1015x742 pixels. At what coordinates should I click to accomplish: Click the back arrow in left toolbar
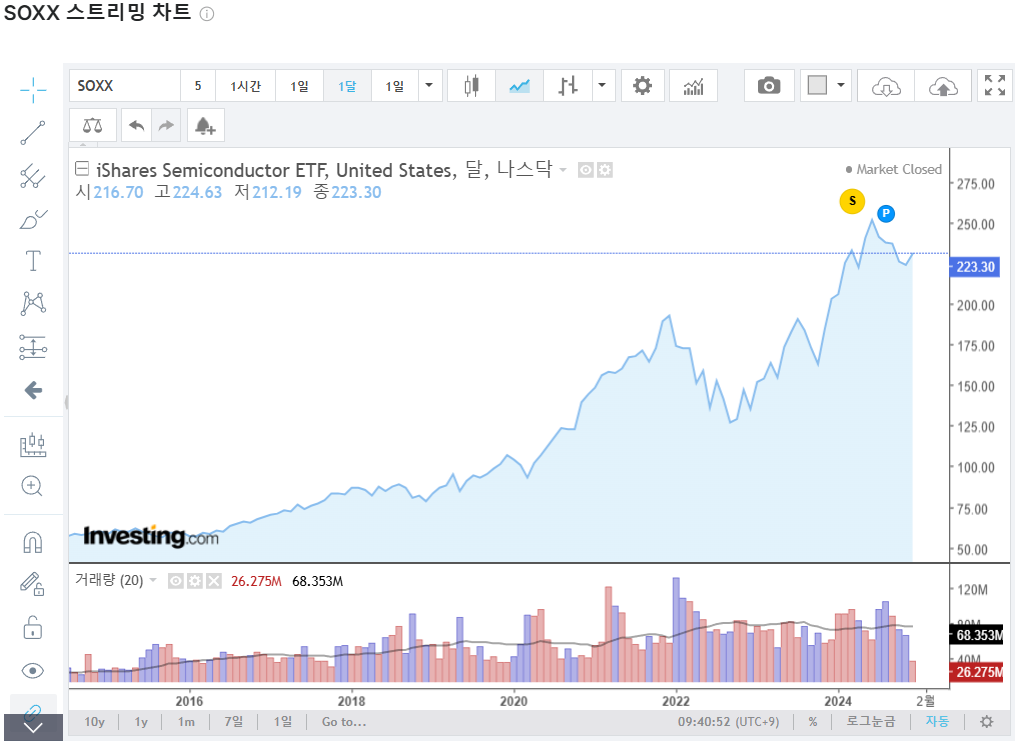coord(33,390)
